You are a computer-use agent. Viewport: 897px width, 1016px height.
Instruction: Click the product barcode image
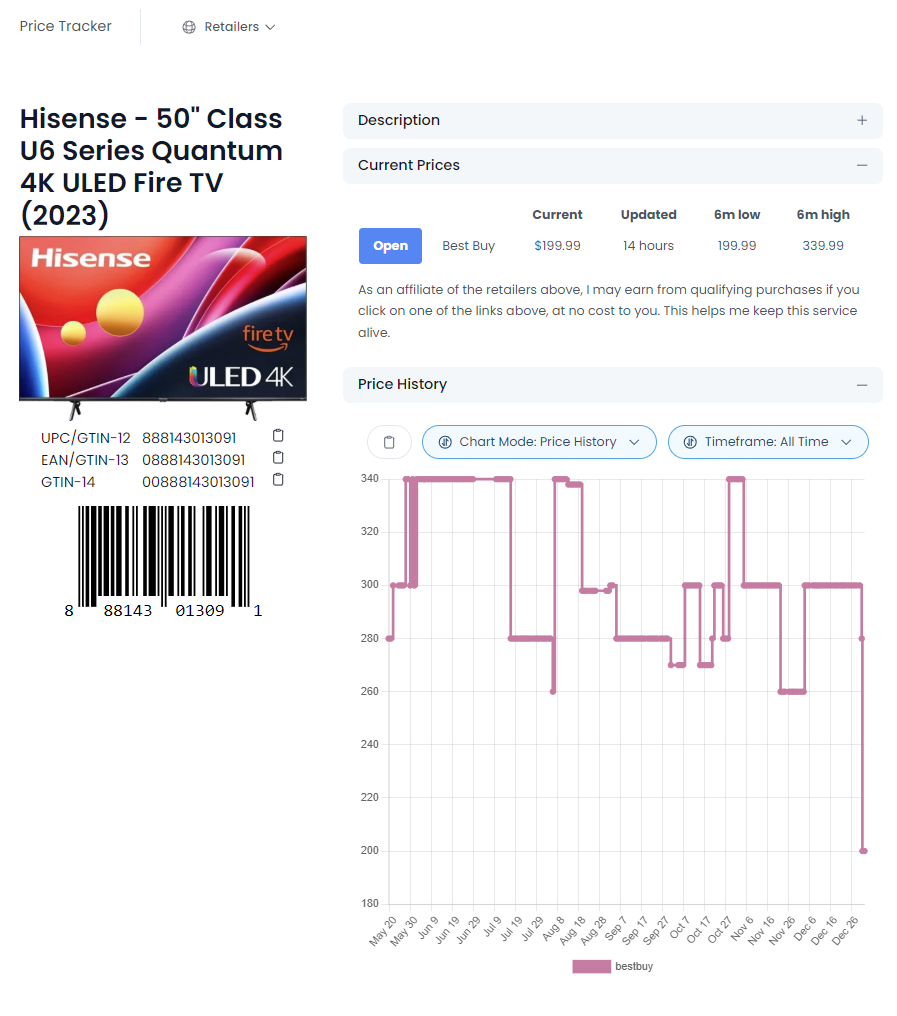(164, 558)
